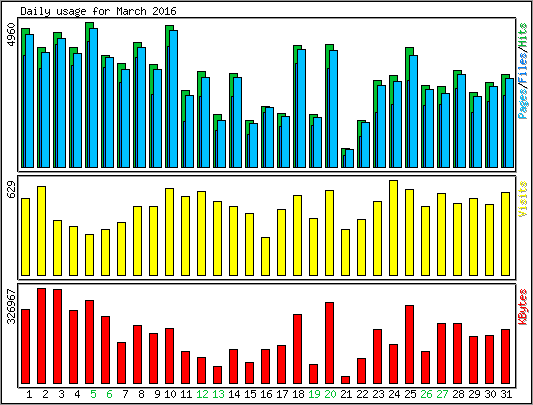This screenshot has width=533, height=405.
Task: Select day label 1 on the x-axis
Action: [29, 394]
